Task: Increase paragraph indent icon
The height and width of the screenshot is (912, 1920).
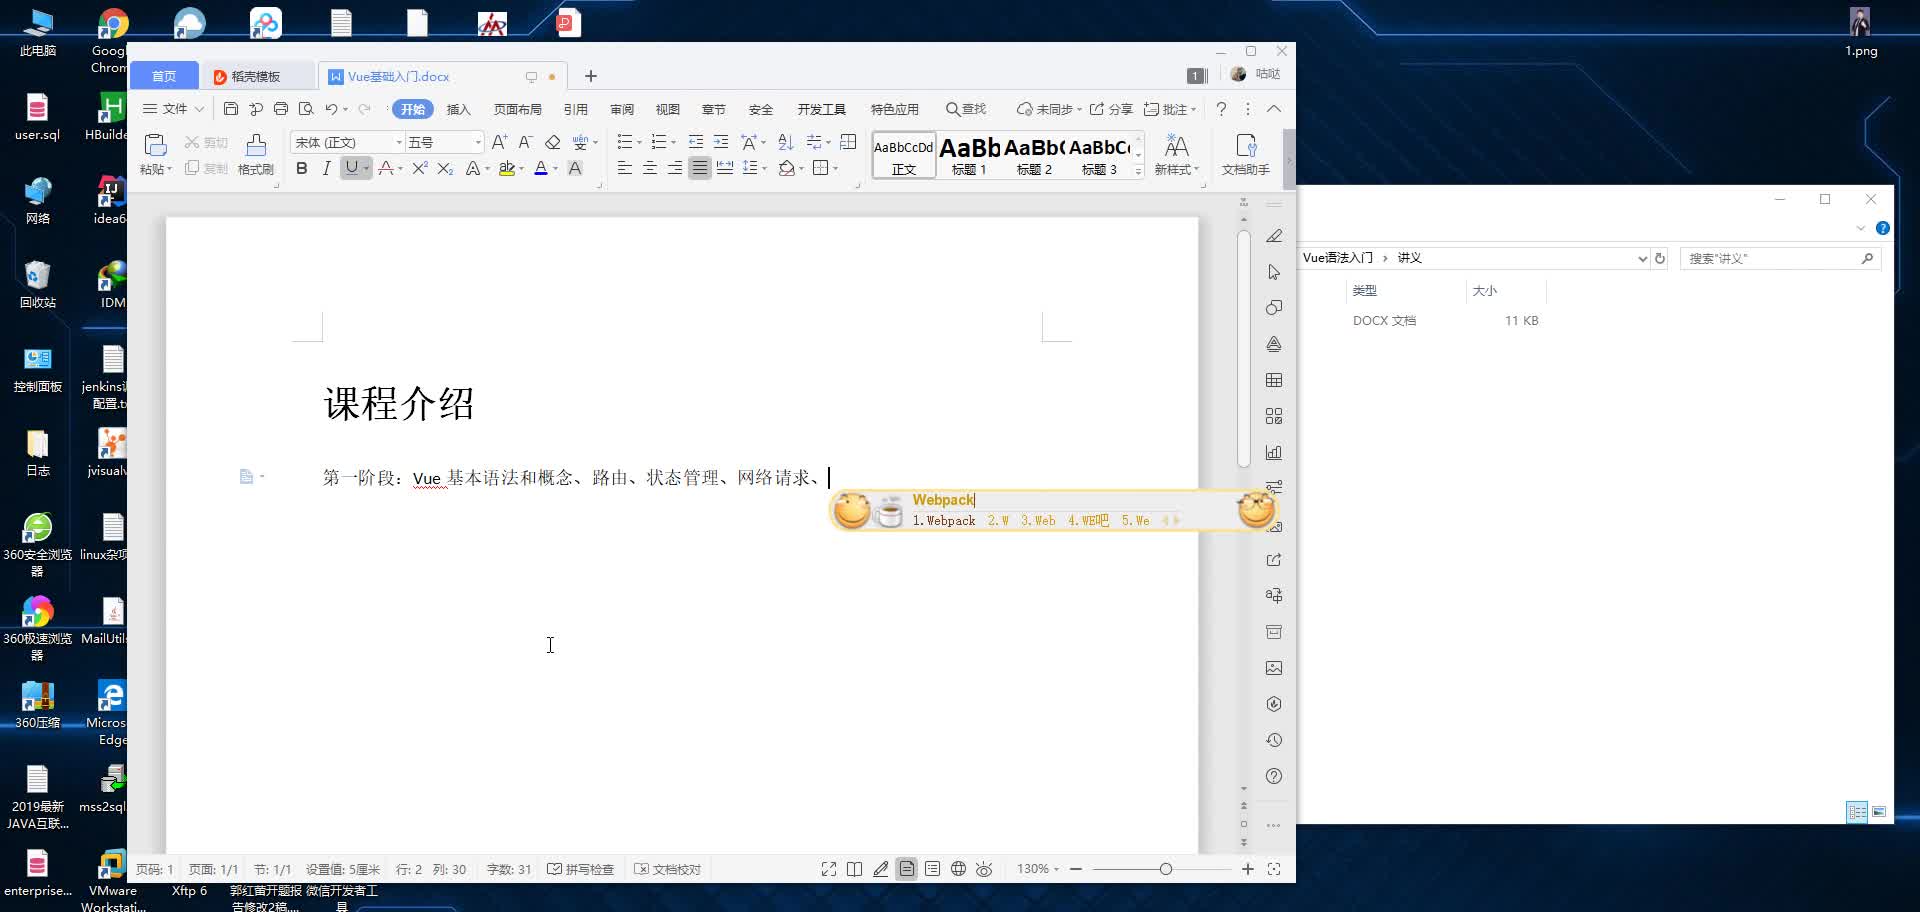Action: (x=721, y=142)
